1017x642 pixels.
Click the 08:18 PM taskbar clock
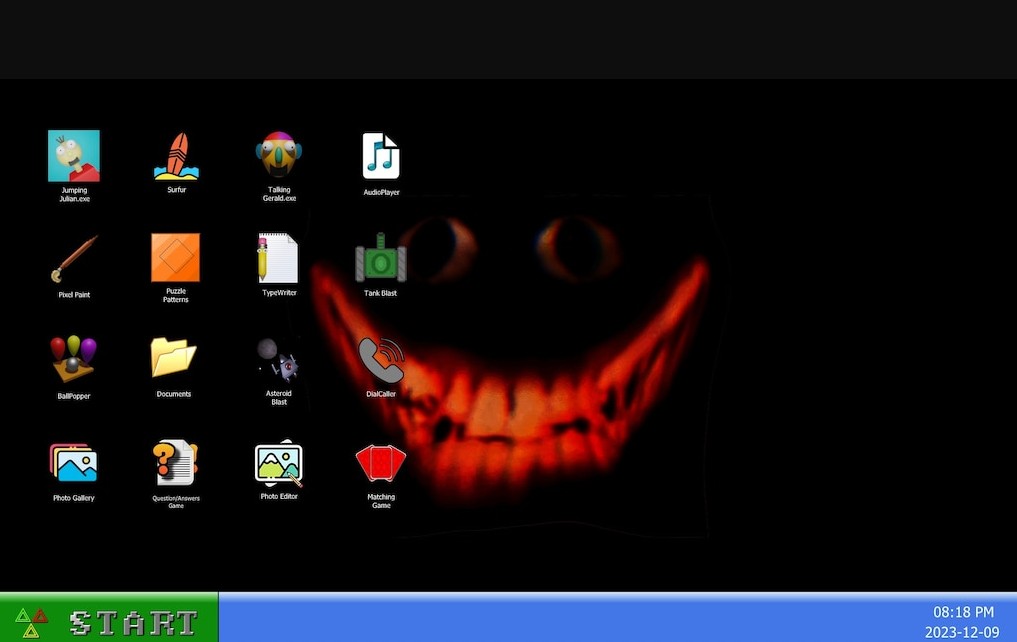click(963, 611)
